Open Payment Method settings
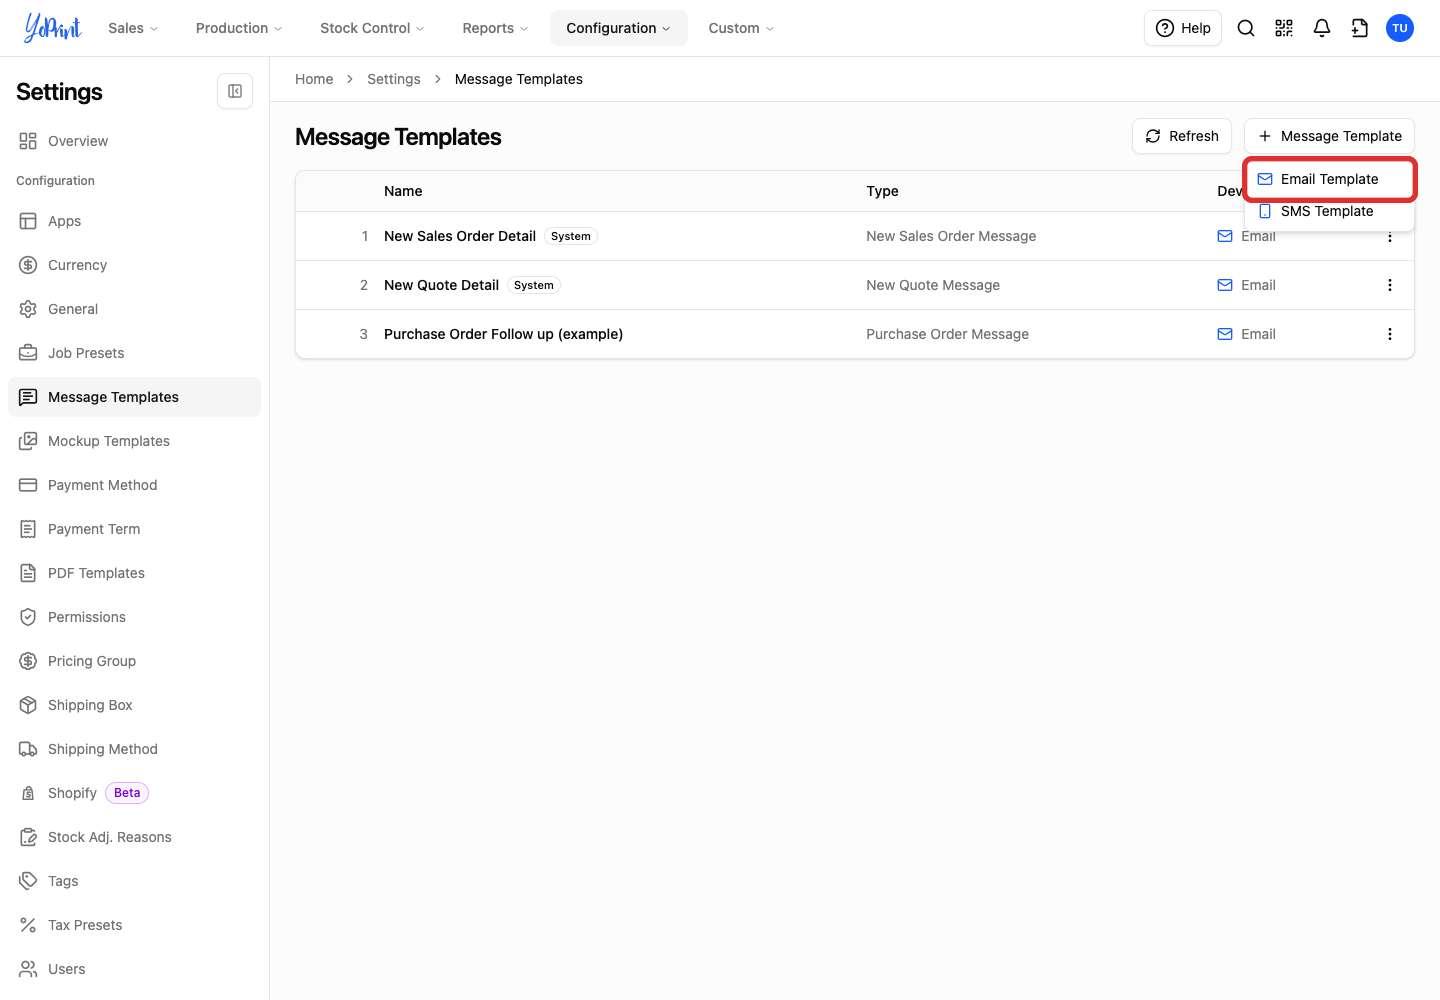This screenshot has height=1000, width=1440. [x=134, y=485]
